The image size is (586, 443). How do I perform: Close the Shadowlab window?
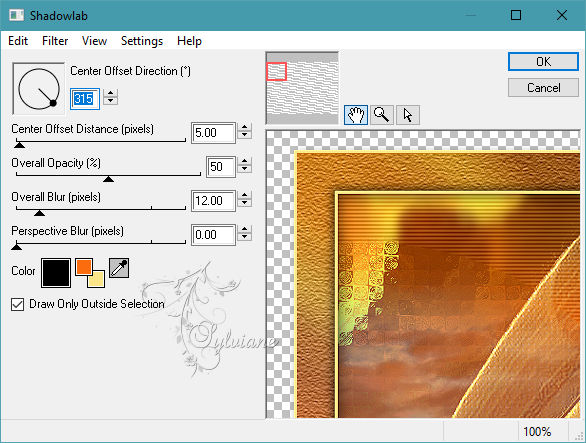(x=562, y=15)
